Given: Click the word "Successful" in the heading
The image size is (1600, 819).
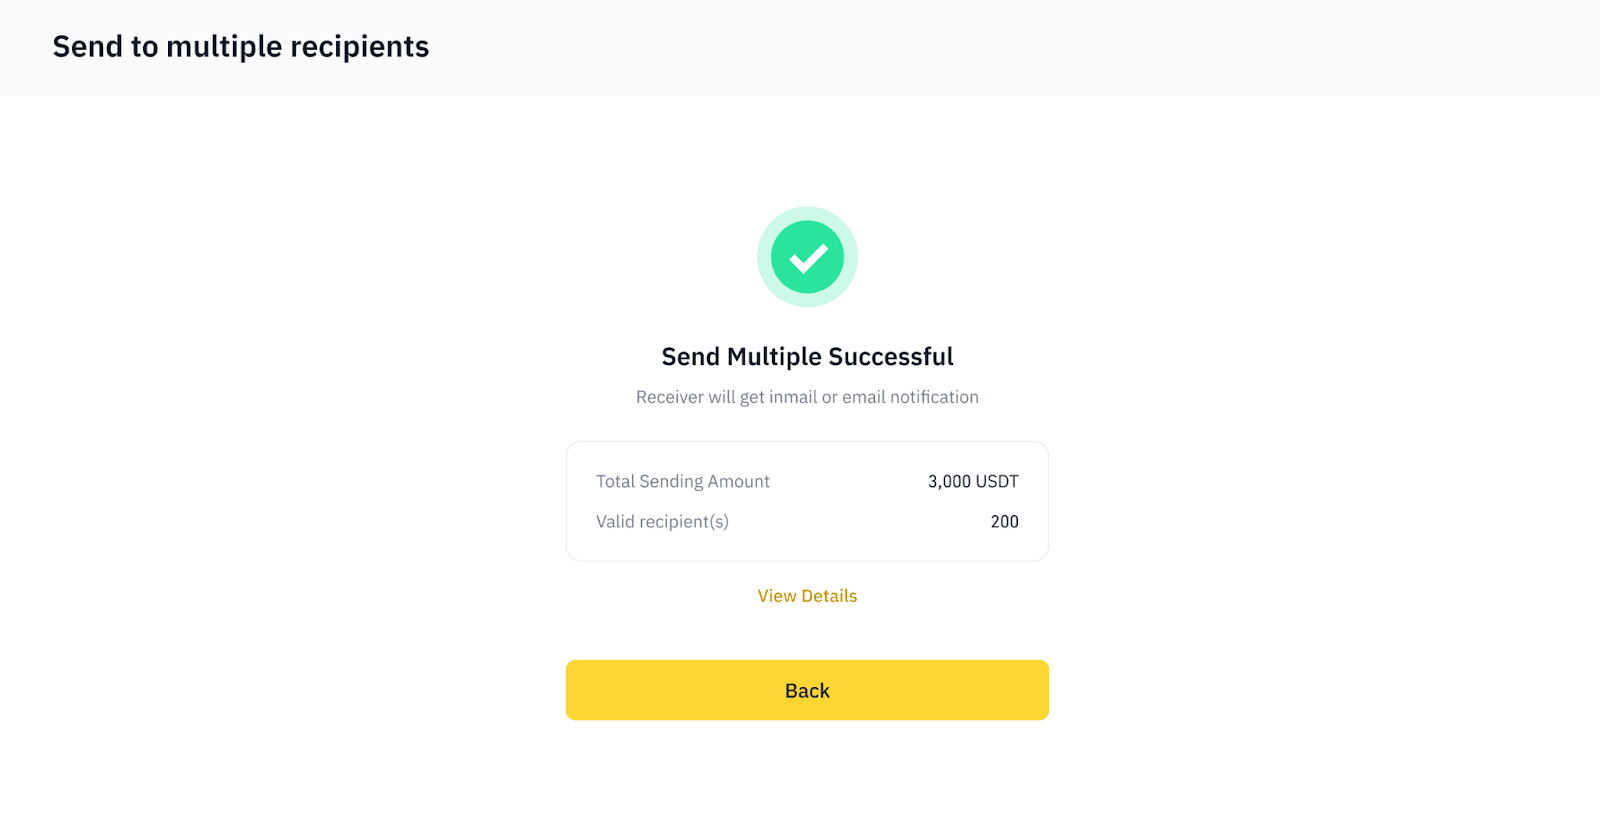Looking at the screenshot, I should (x=891, y=357).
